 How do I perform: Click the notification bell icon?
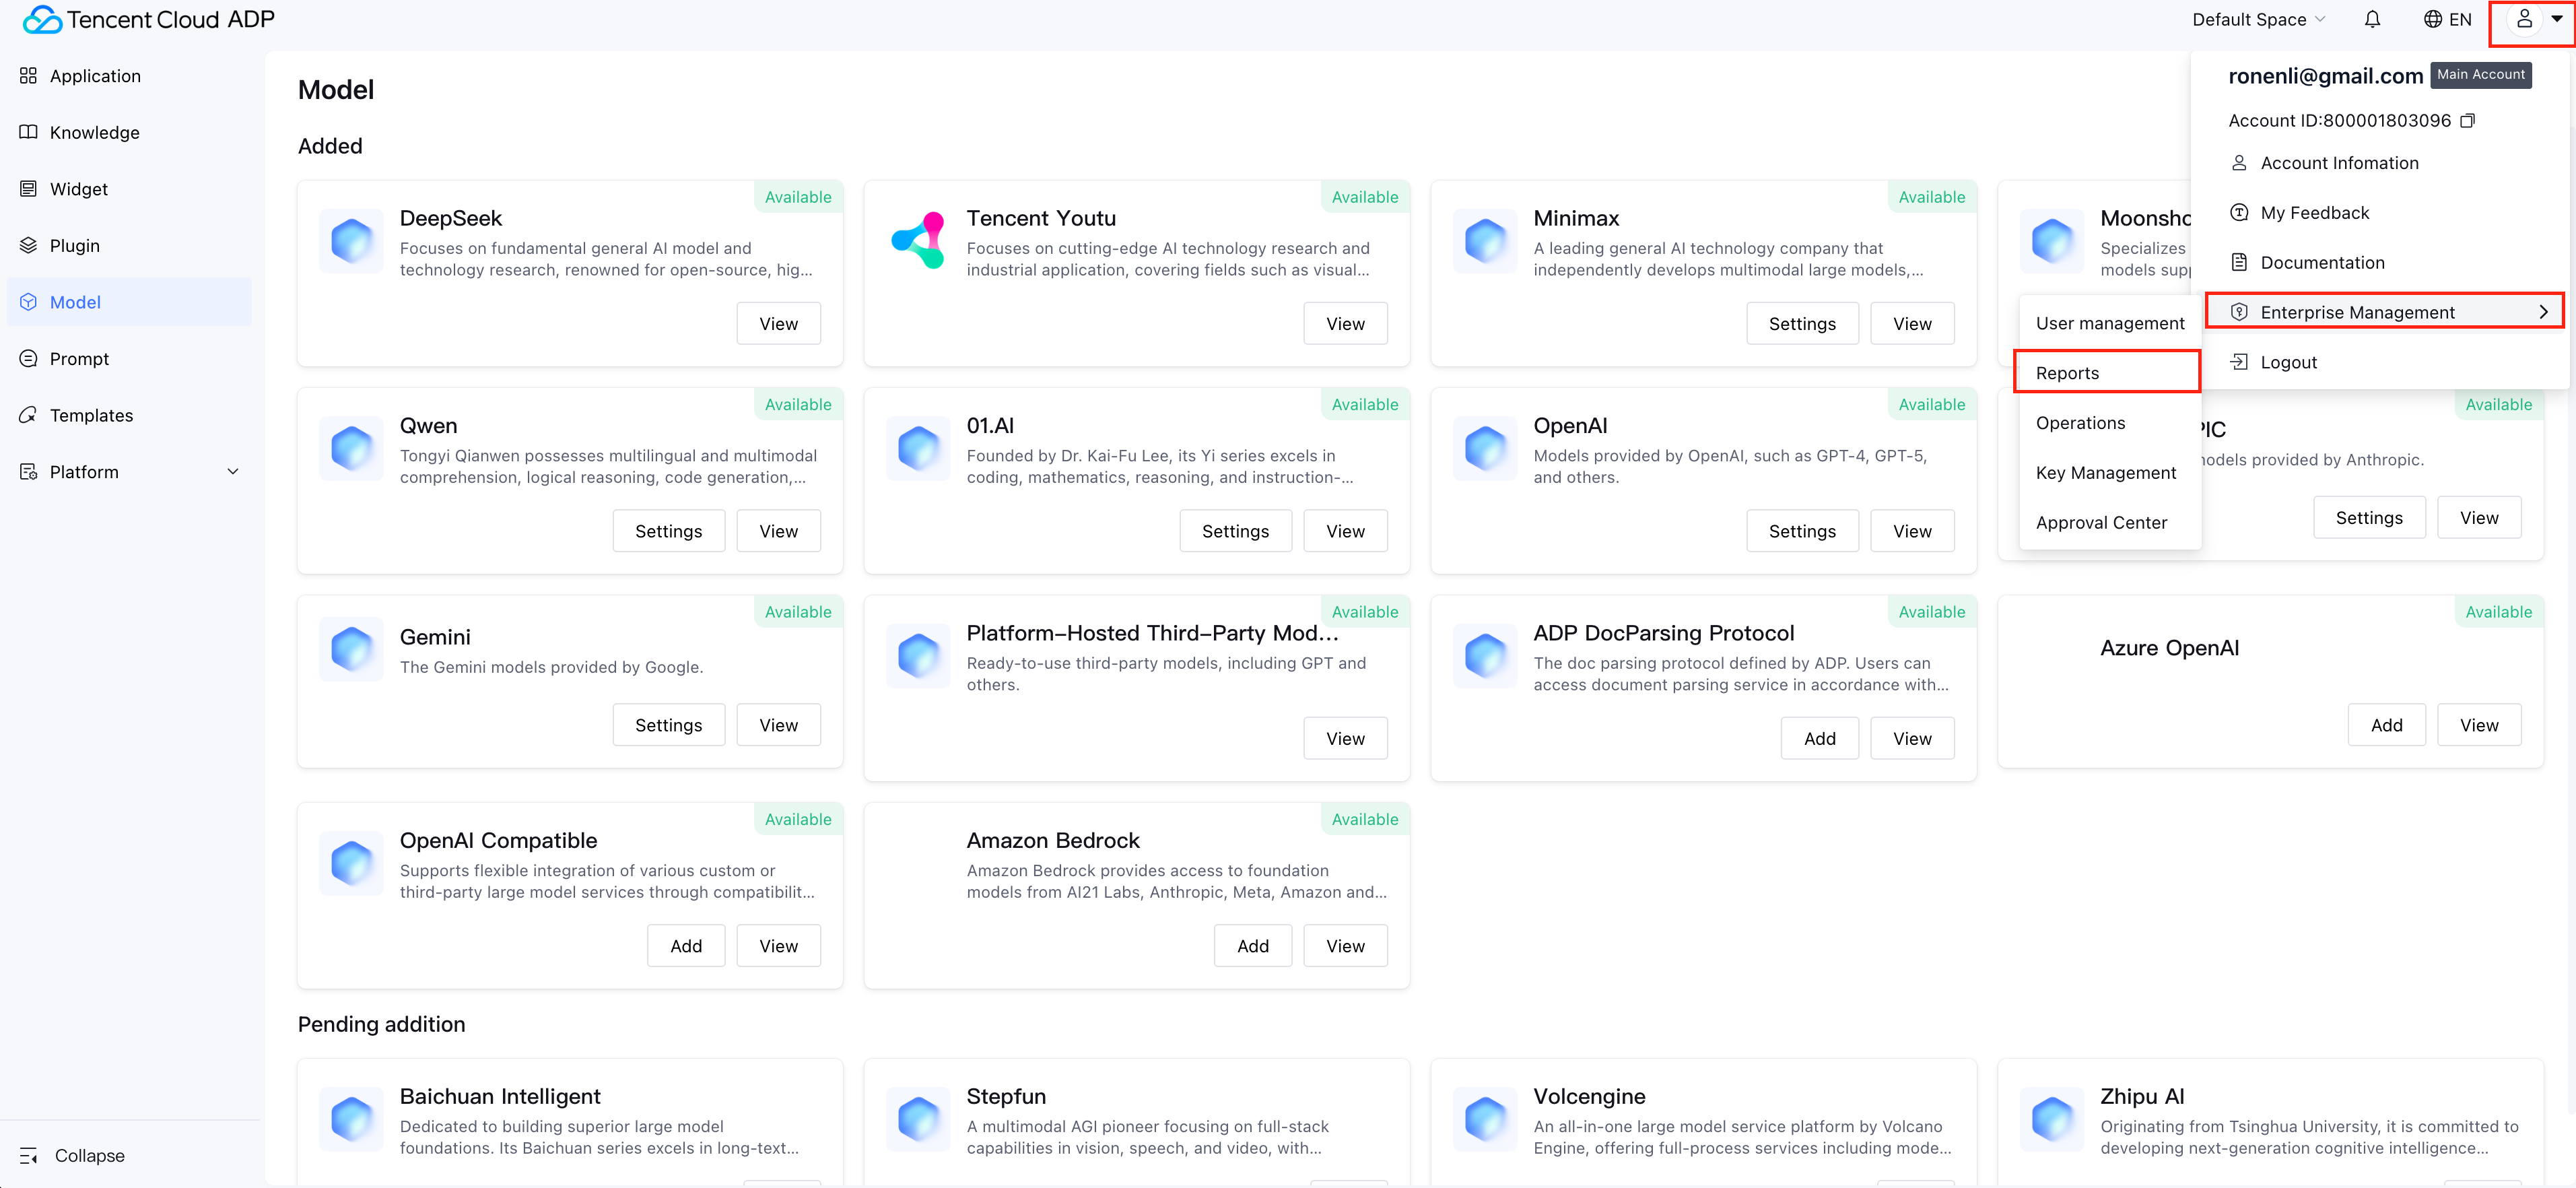2372,20
